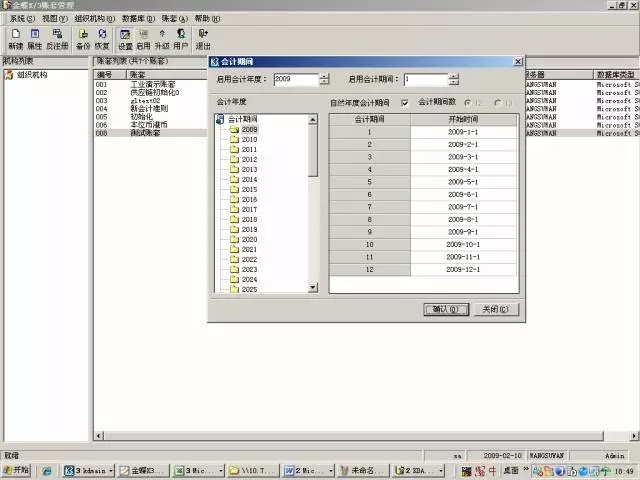
Task: Click the year tree scrollbar down arrow
Action: coord(313,288)
